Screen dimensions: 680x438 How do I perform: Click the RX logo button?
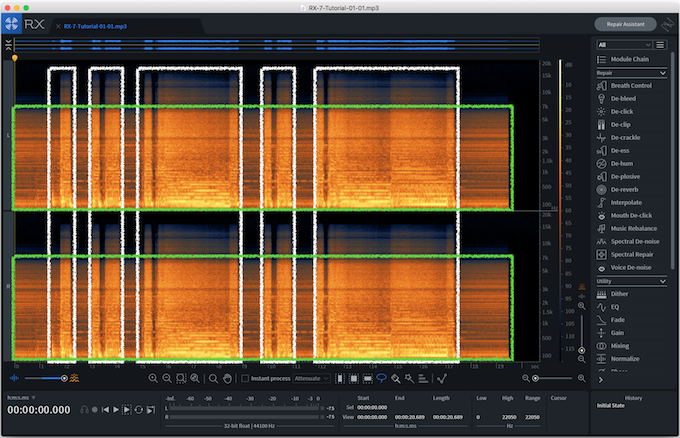(12, 24)
